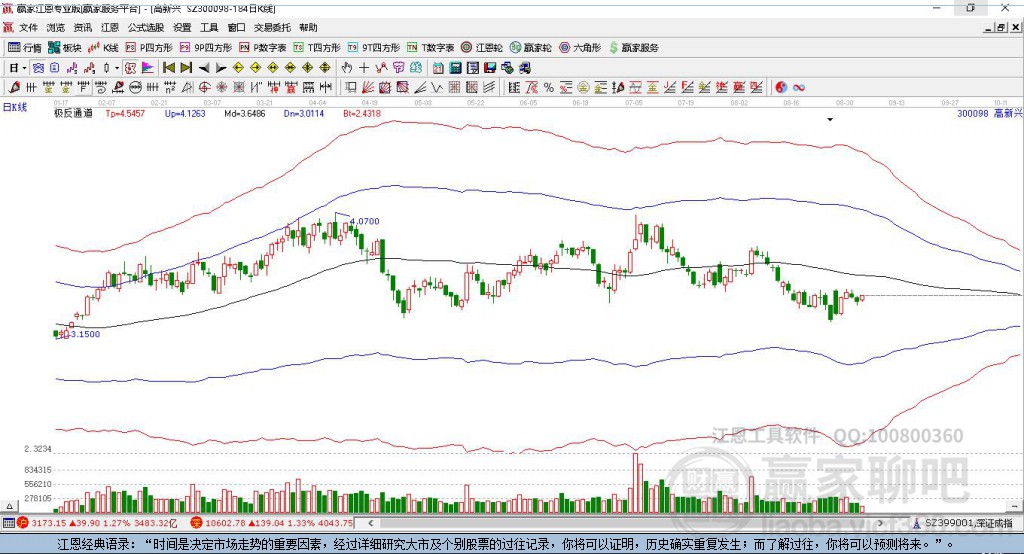Click the n² drawing tool icon
Viewport: 1024px width, 554px height.
pyautogui.click(x=170, y=87)
